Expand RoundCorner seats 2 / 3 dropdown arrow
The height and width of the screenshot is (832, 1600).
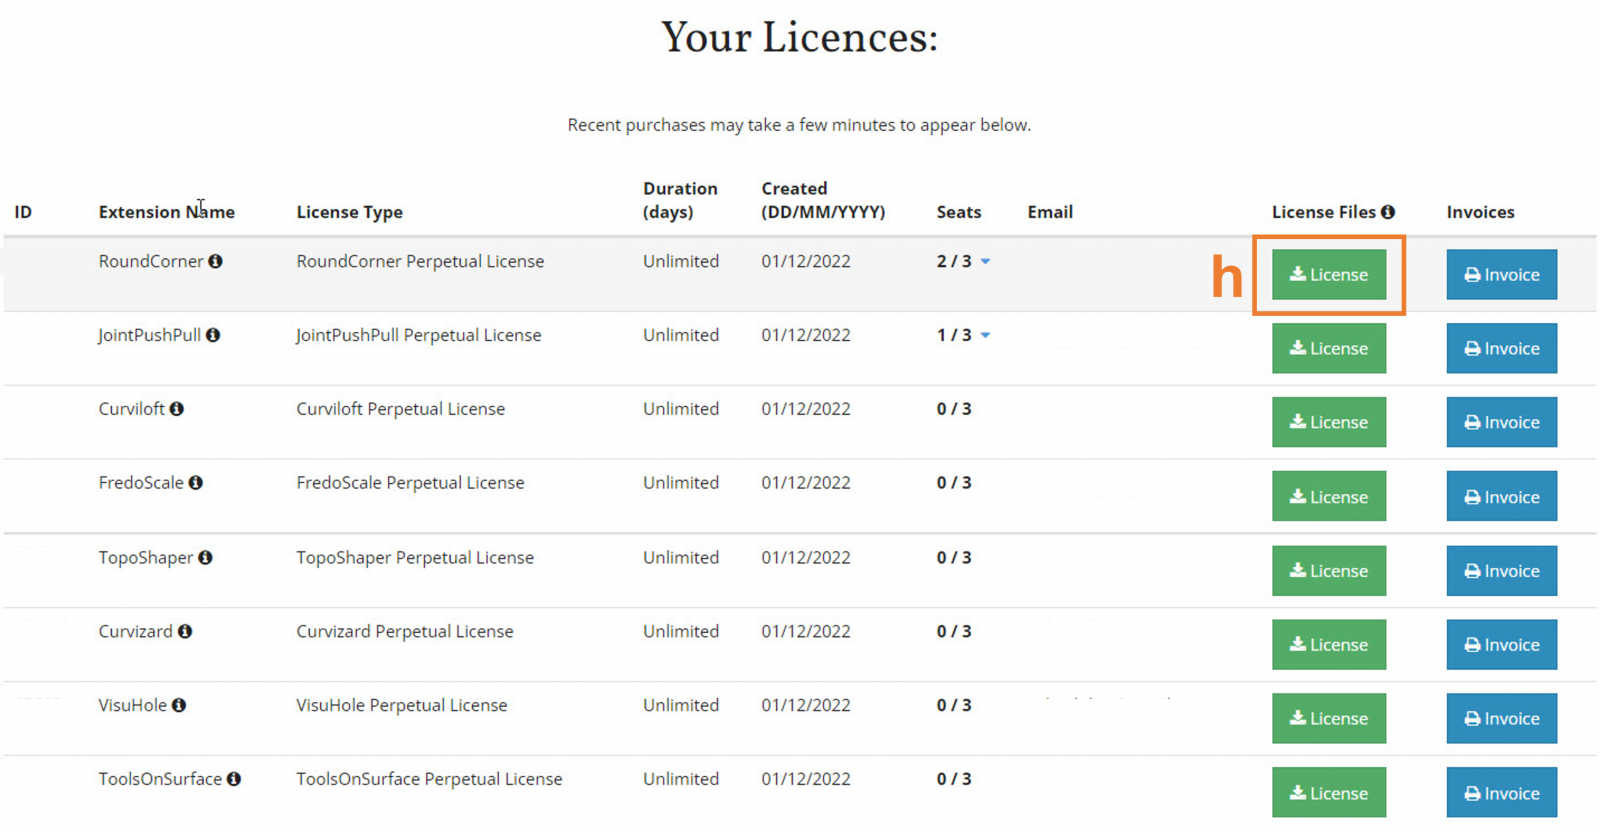[985, 262]
